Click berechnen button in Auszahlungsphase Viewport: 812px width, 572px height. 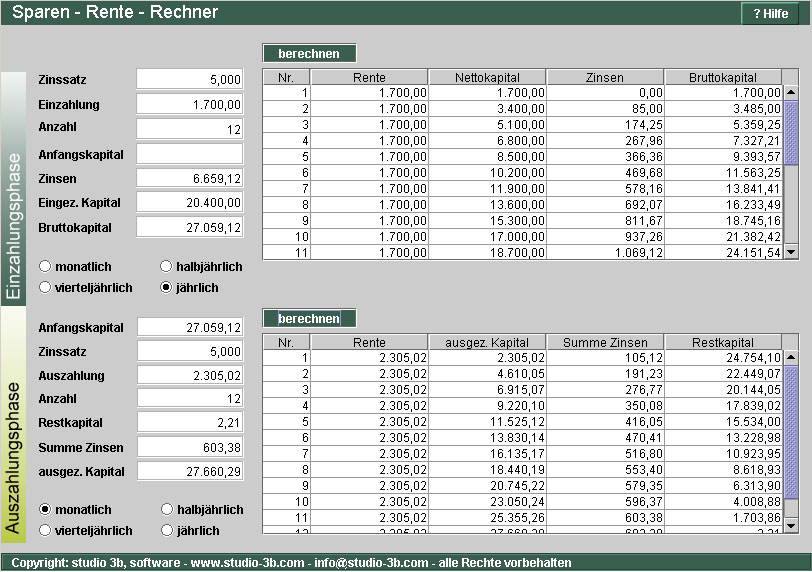309,319
